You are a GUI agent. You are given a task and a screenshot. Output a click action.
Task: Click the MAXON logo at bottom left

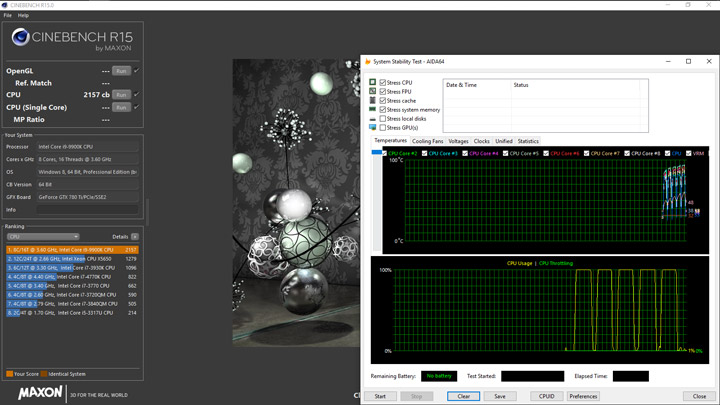click(x=40, y=393)
